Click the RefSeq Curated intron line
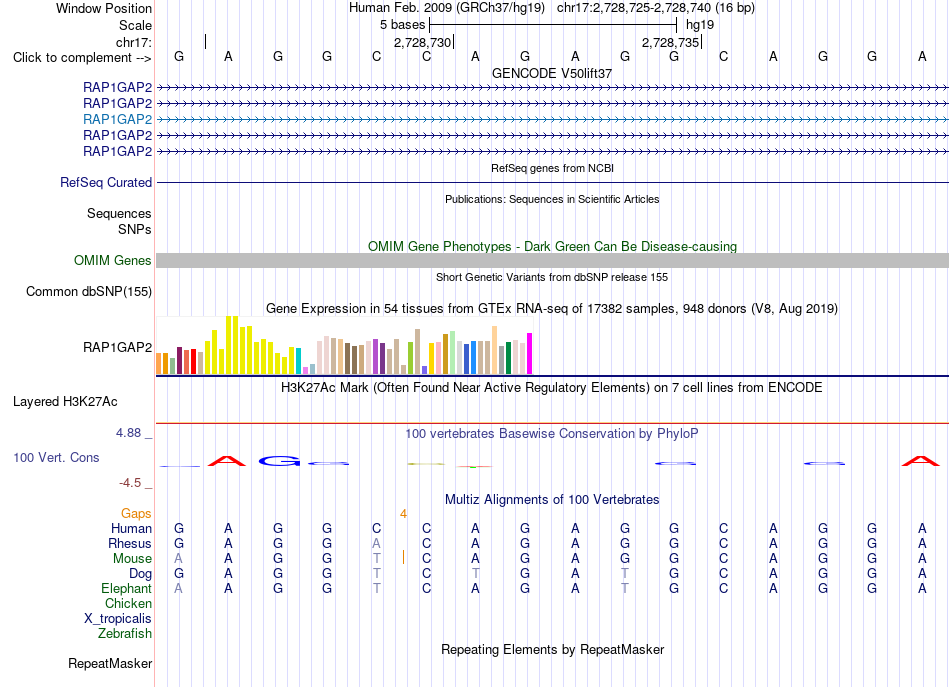The image size is (950, 687). click(552, 182)
